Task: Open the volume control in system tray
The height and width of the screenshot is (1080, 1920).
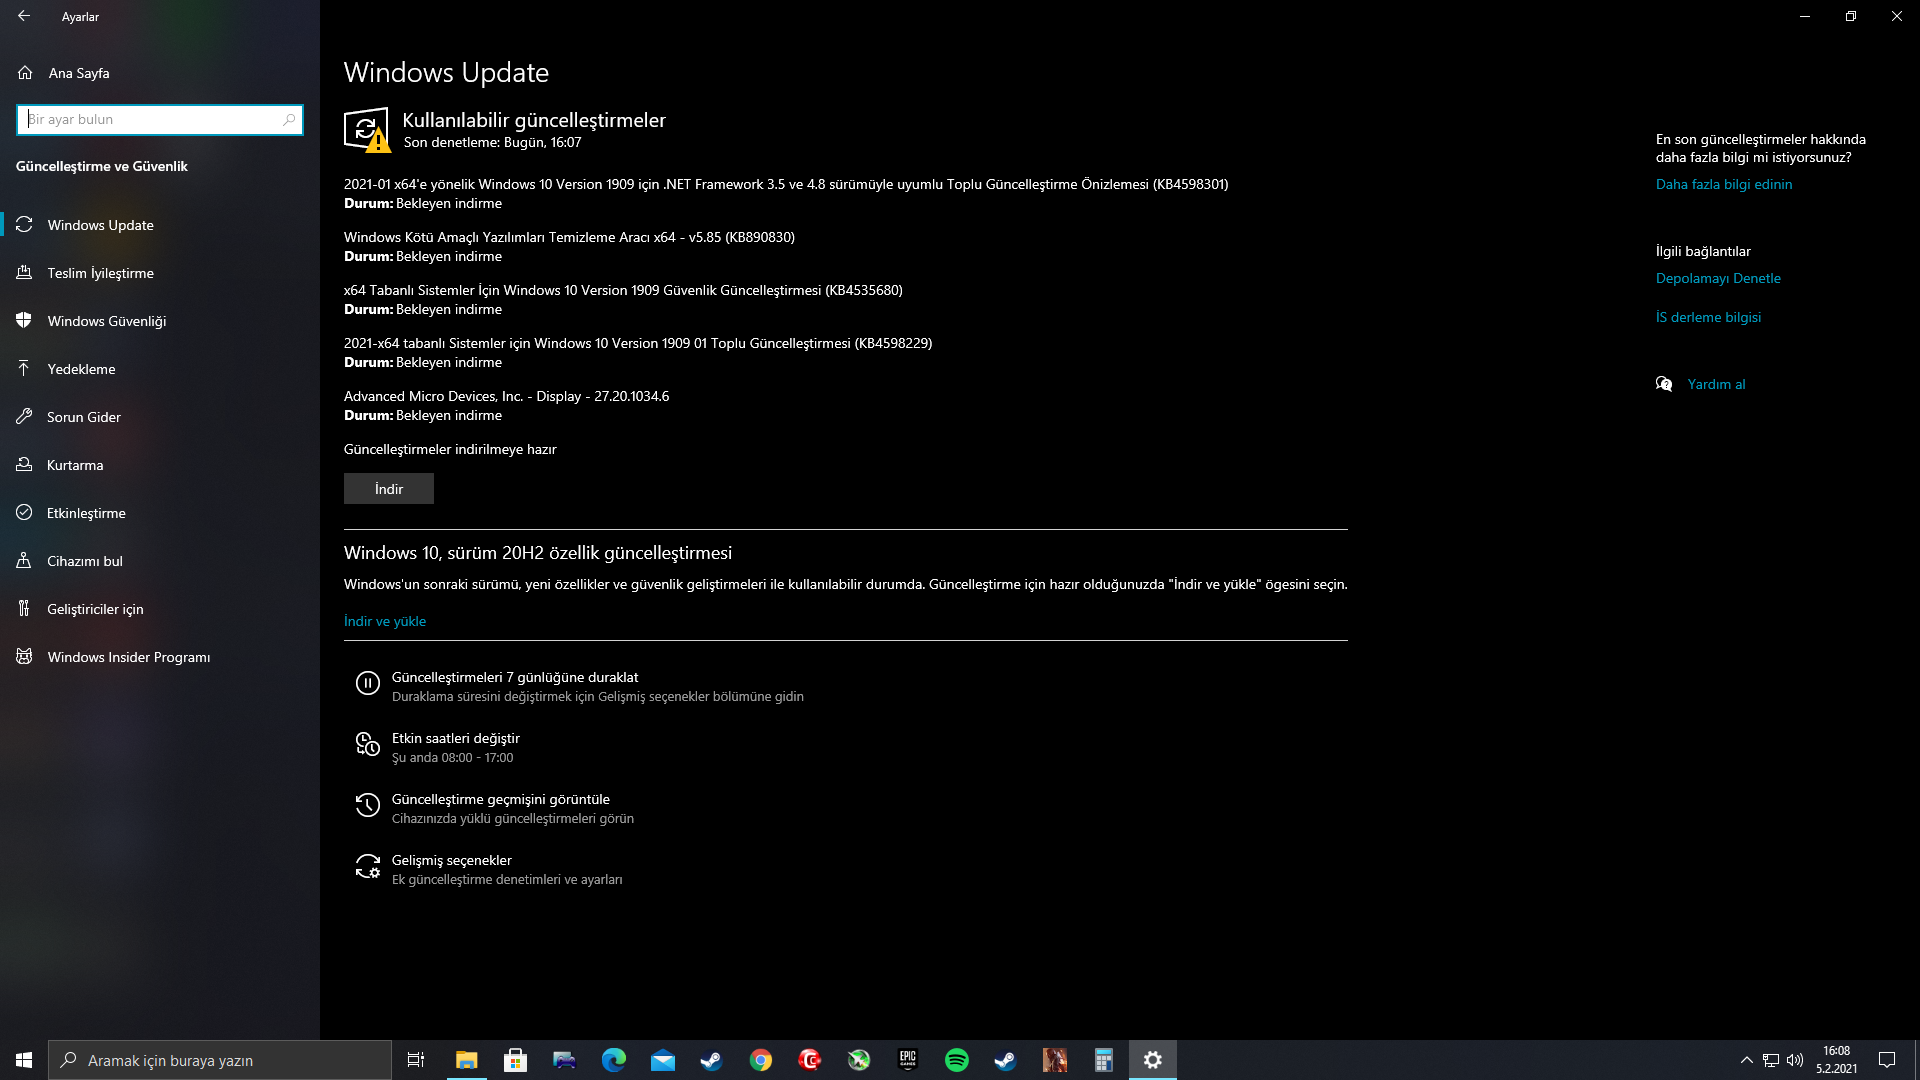Action: (x=1795, y=1060)
